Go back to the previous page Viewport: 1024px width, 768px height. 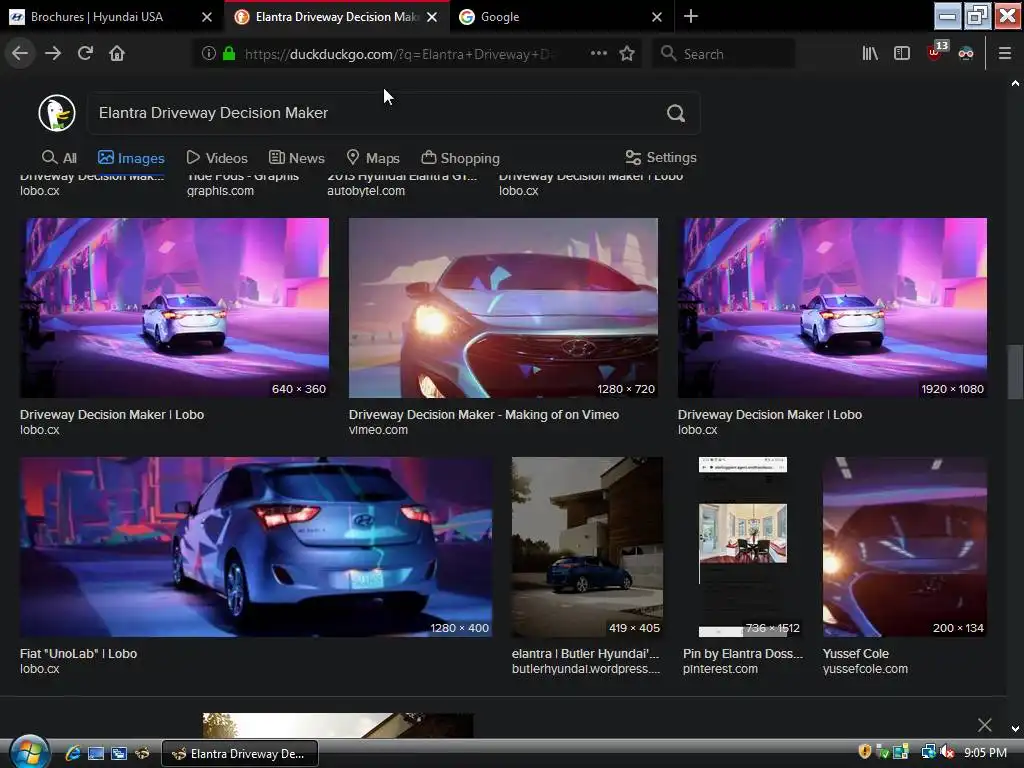click(20, 54)
